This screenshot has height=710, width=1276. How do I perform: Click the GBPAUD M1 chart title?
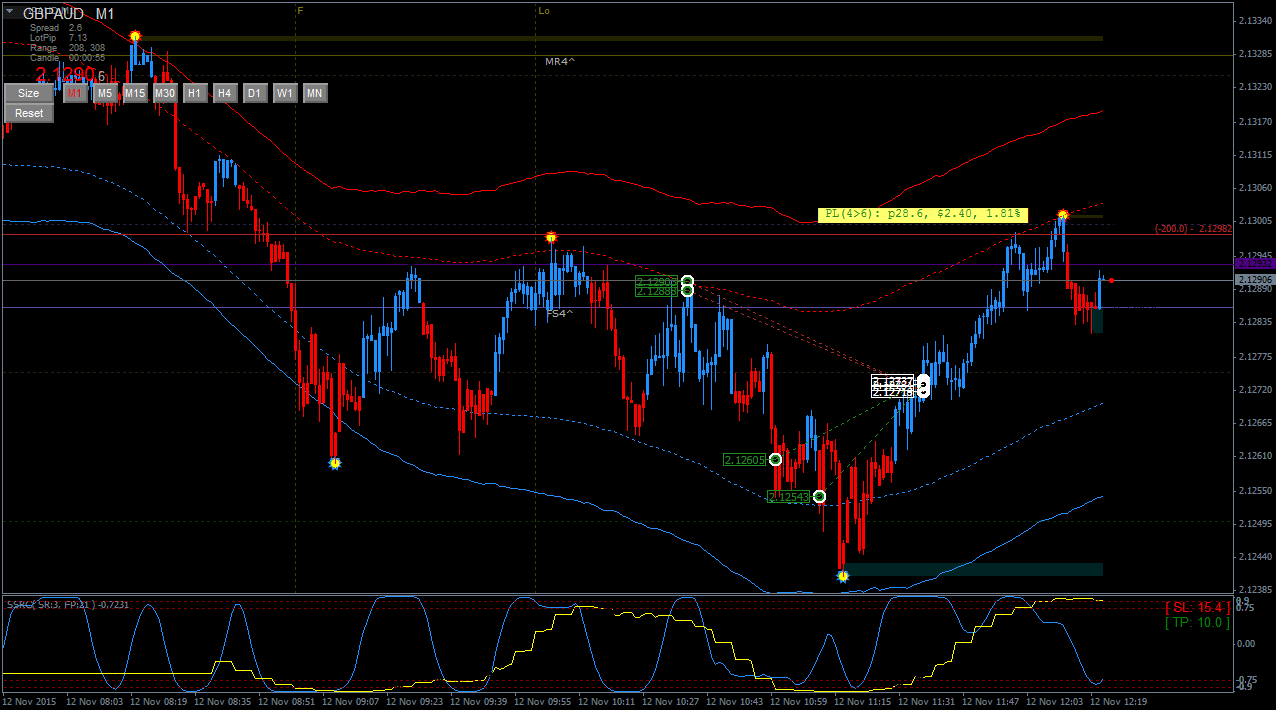[68, 14]
